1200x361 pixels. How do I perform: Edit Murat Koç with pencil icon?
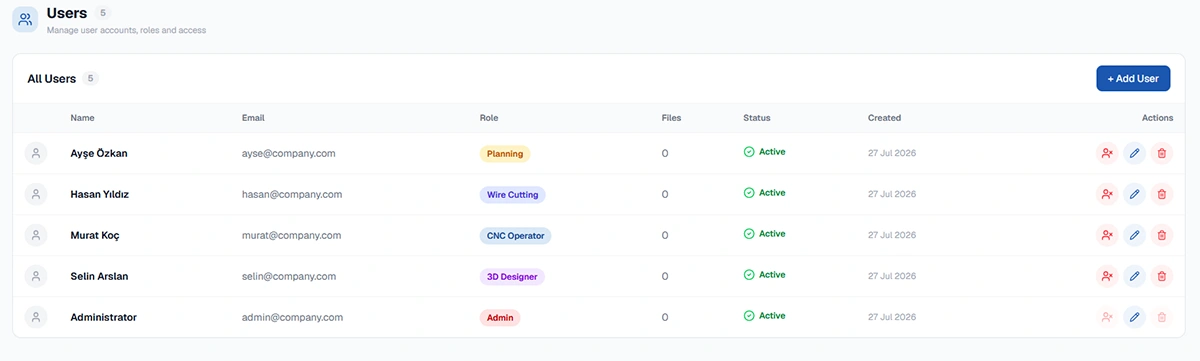click(1134, 235)
